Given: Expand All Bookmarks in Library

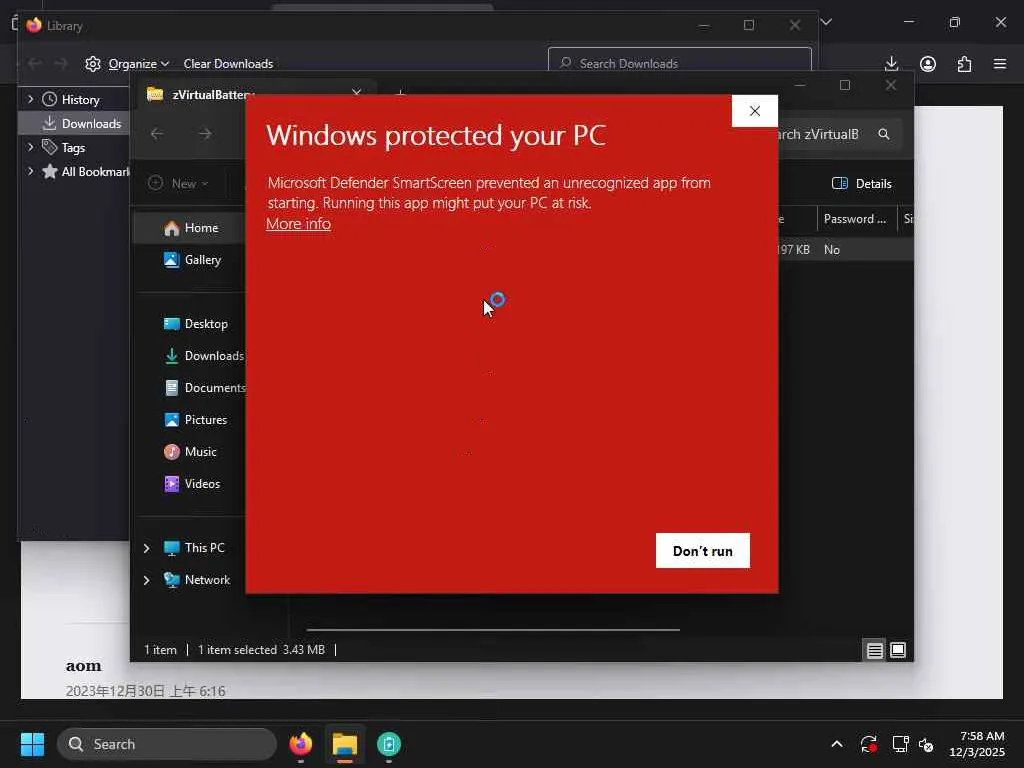Looking at the screenshot, I should [x=30, y=171].
